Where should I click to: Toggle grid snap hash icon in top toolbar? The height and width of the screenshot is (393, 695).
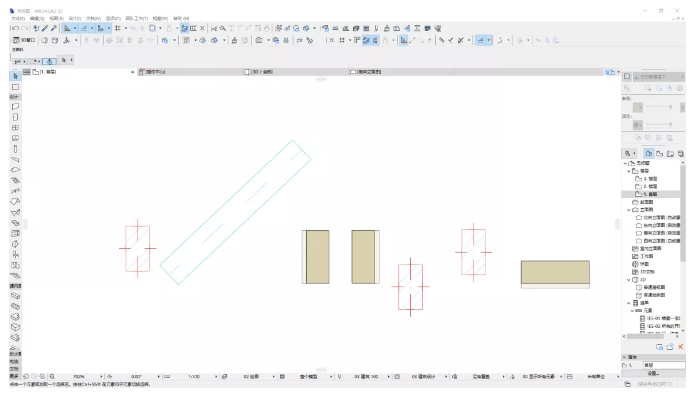tap(117, 28)
